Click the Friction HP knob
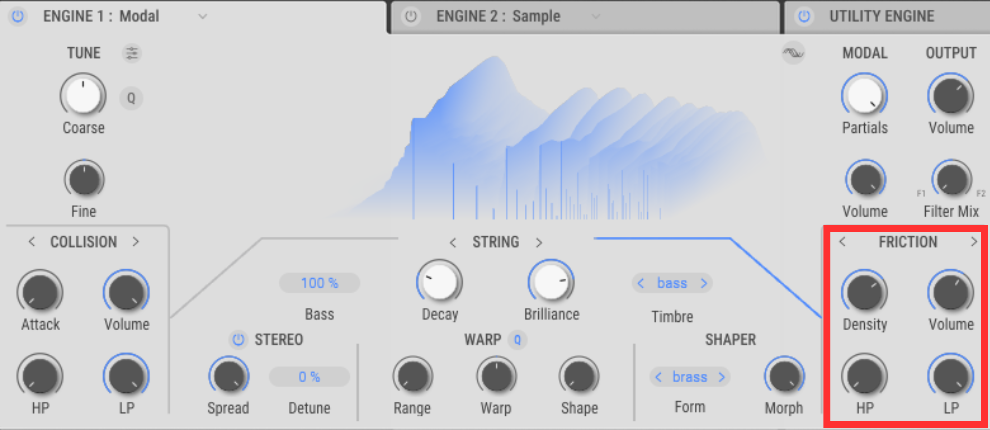The image size is (990, 430). tap(864, 376)
